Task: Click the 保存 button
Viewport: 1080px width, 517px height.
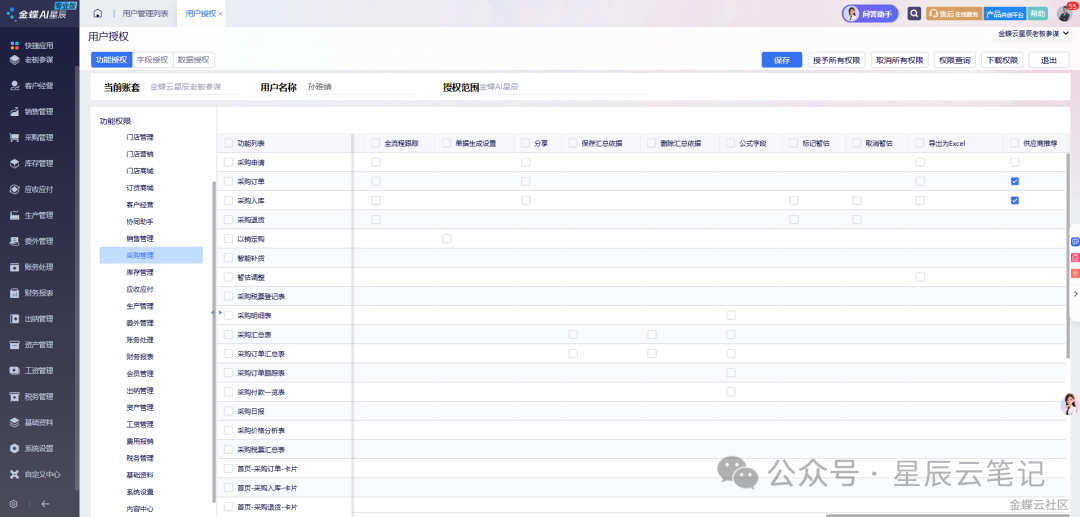Action: (x=782, y=60)
